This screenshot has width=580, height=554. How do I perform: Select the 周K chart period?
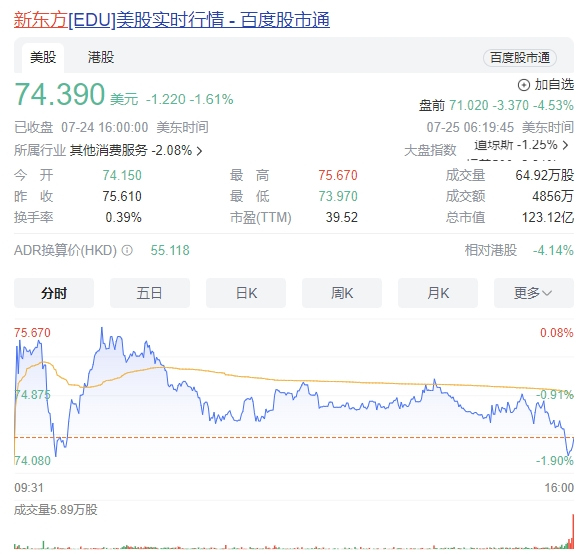pos(342,293)
